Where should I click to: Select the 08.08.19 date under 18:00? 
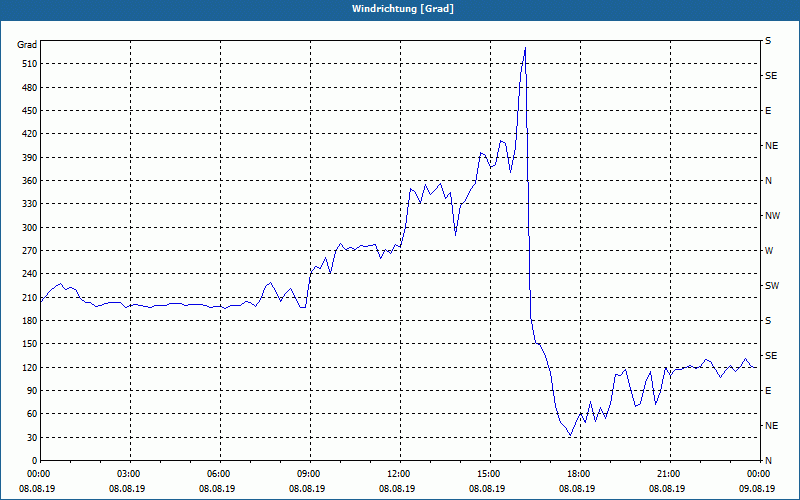(x=577, y=488)
